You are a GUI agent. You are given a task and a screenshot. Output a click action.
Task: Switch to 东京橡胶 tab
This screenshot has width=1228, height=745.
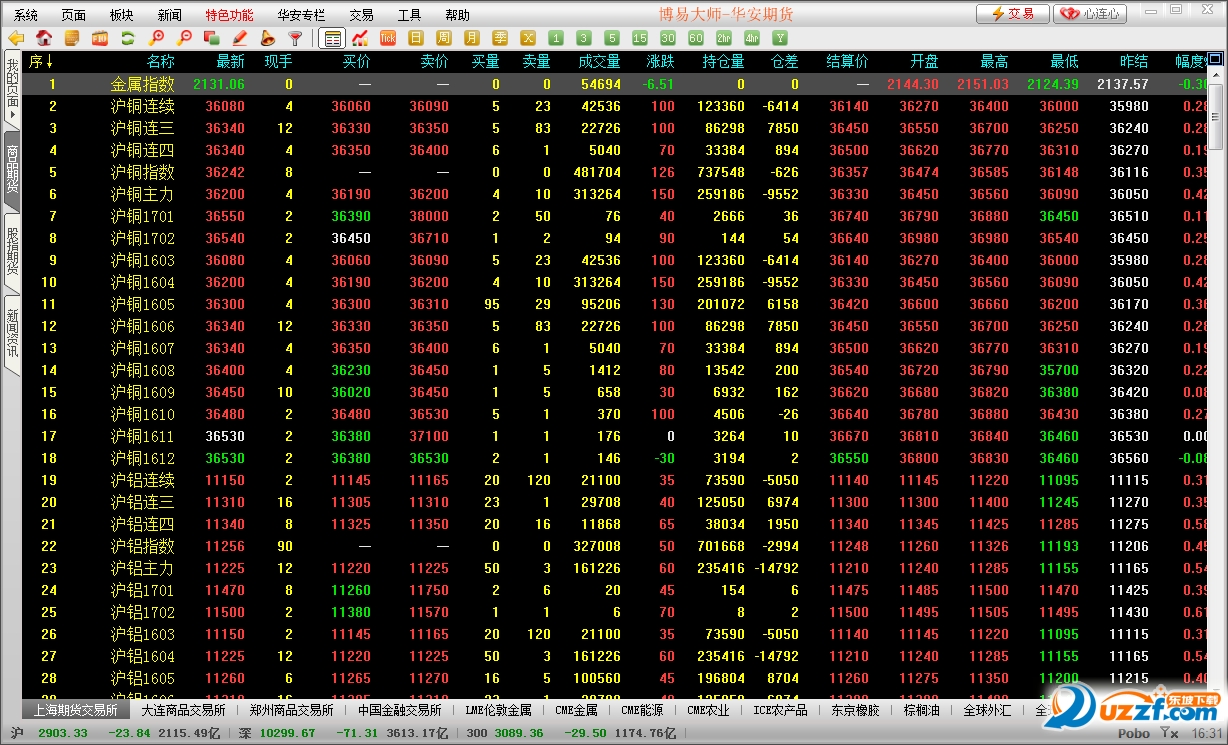click(x=856, y=710)
